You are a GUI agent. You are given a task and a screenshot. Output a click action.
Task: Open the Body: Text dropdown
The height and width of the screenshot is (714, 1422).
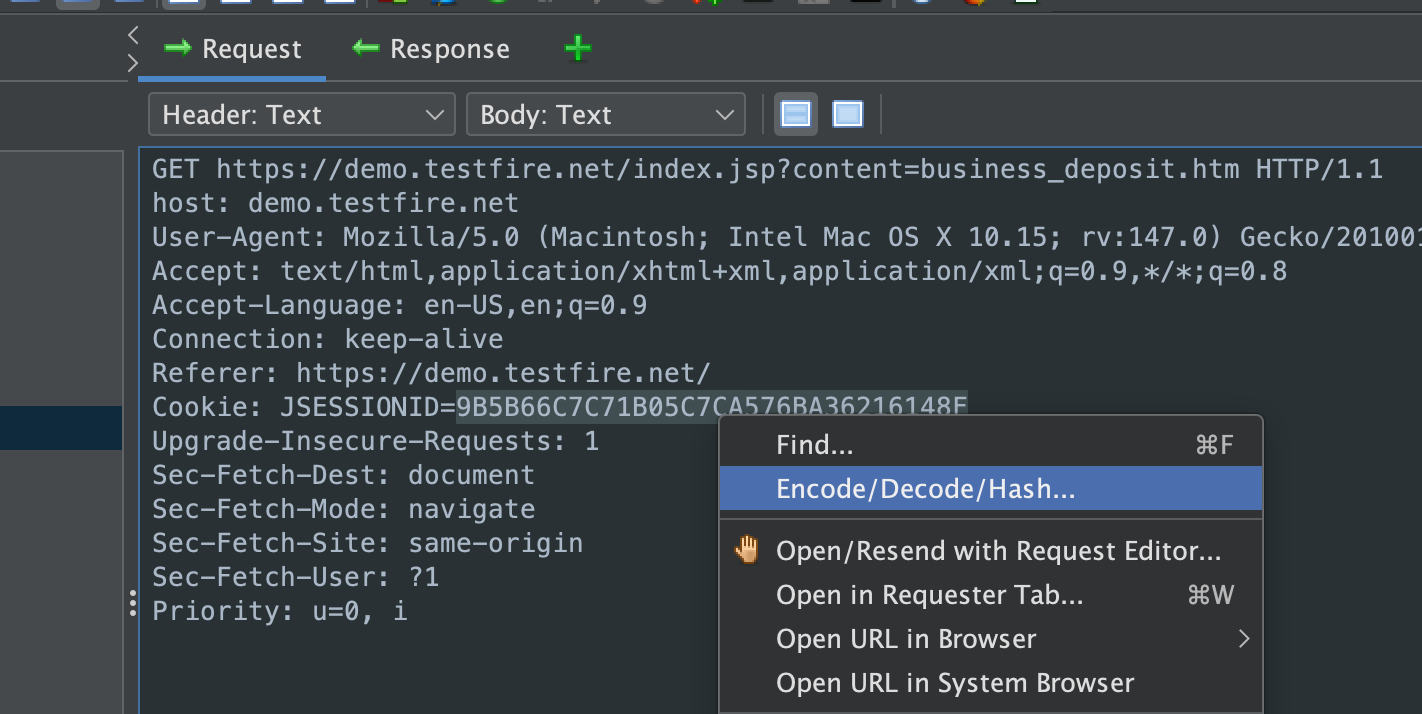click(605, 113)
